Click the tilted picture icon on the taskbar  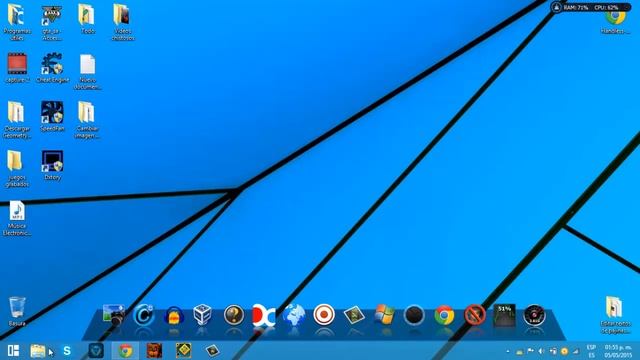tap(212, 351)
